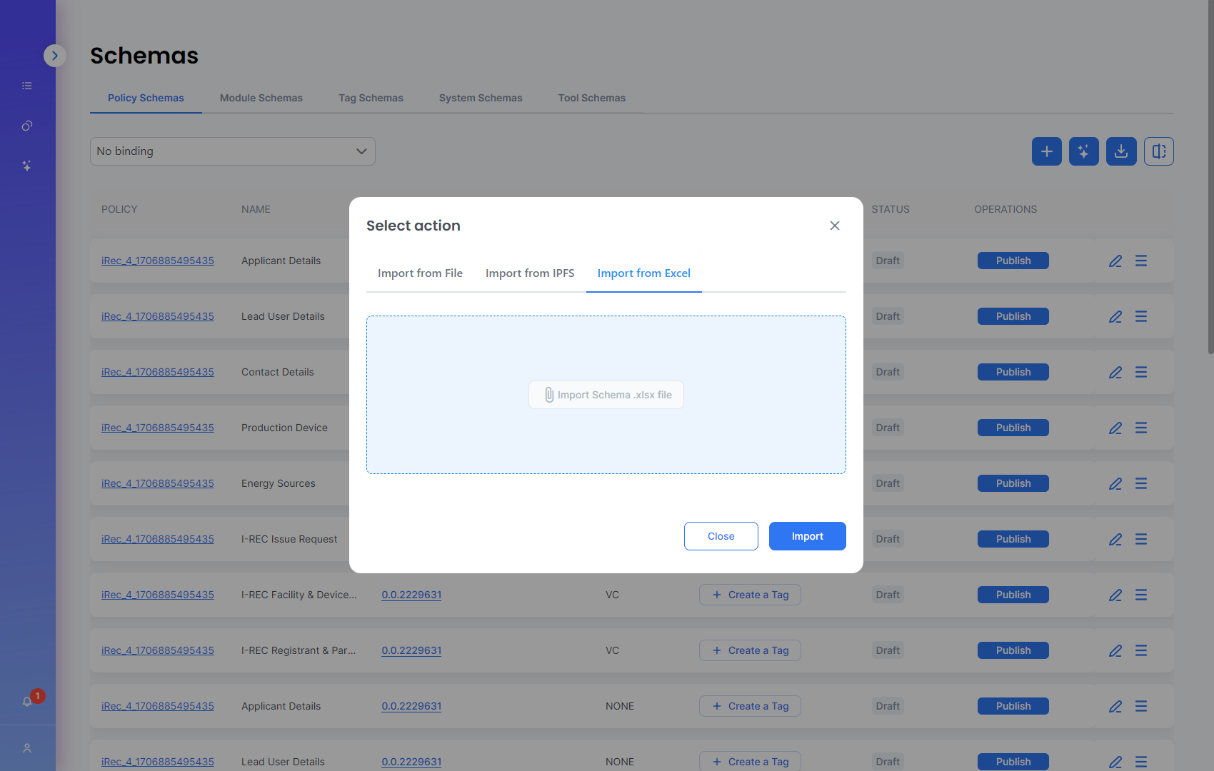The height and width of the screenshot is (771, 1214).
Task: Click Import Schema .xlsx file upload area
Action: 606,395
